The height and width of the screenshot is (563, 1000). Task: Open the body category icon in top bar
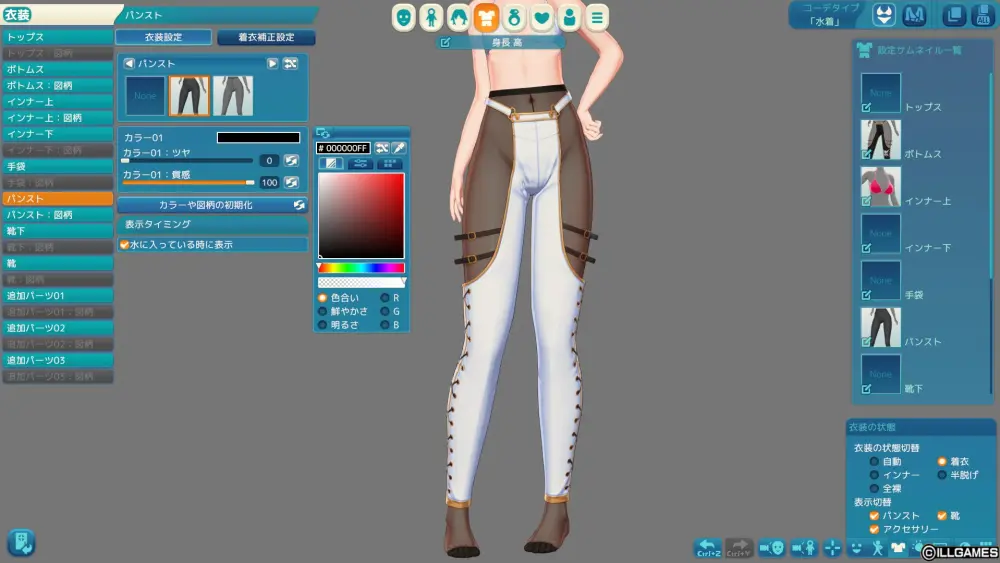coord(432,17)
